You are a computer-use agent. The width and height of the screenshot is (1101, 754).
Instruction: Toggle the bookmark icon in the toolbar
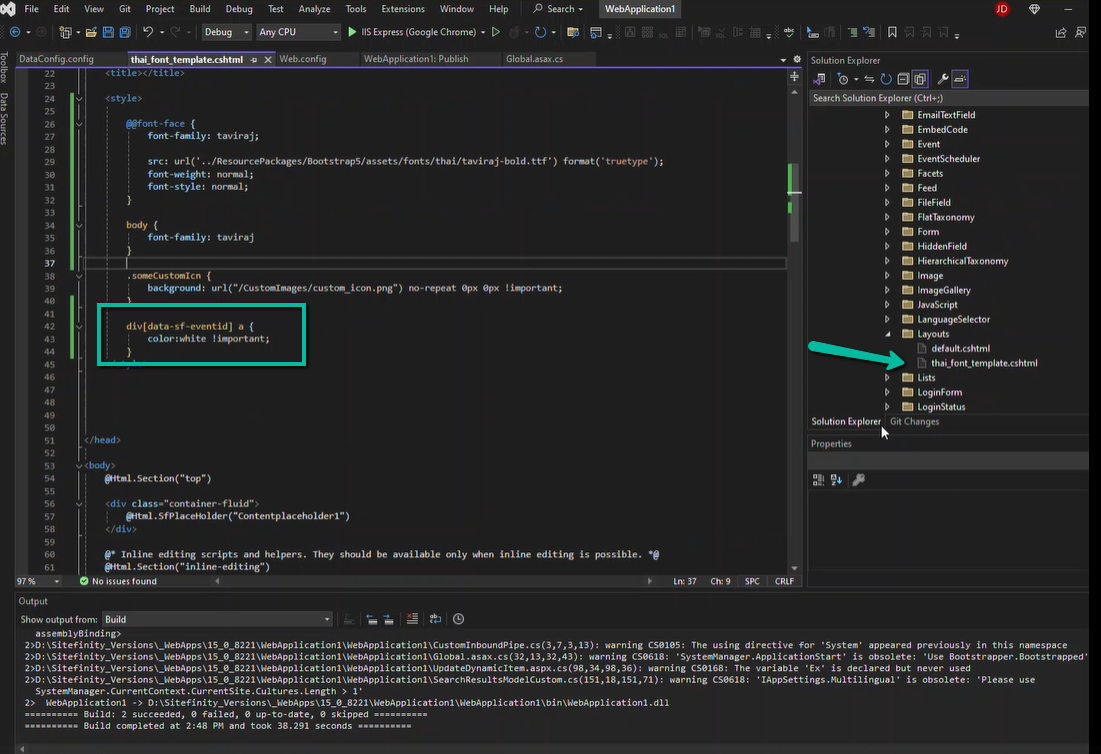click(892, 32)
